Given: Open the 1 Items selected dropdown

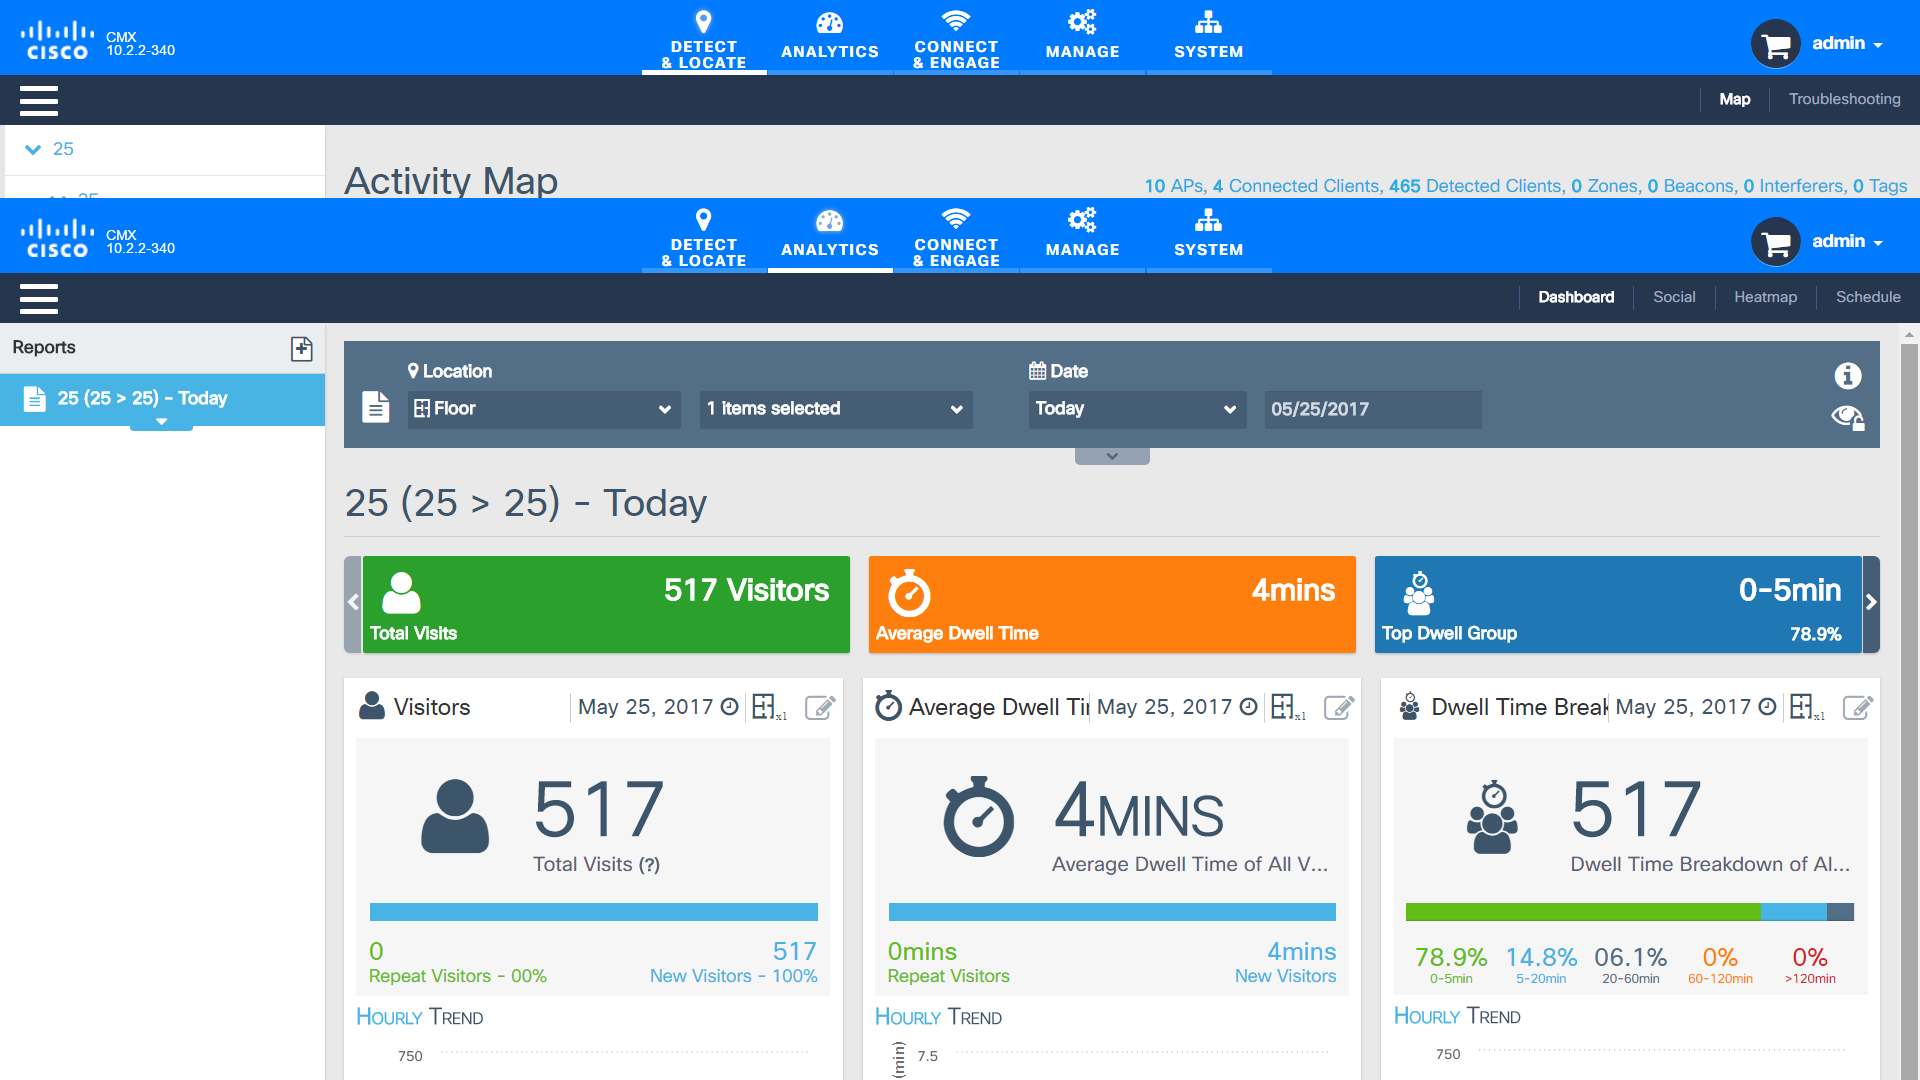Looking at the screenshot, I should coord(832,409).
